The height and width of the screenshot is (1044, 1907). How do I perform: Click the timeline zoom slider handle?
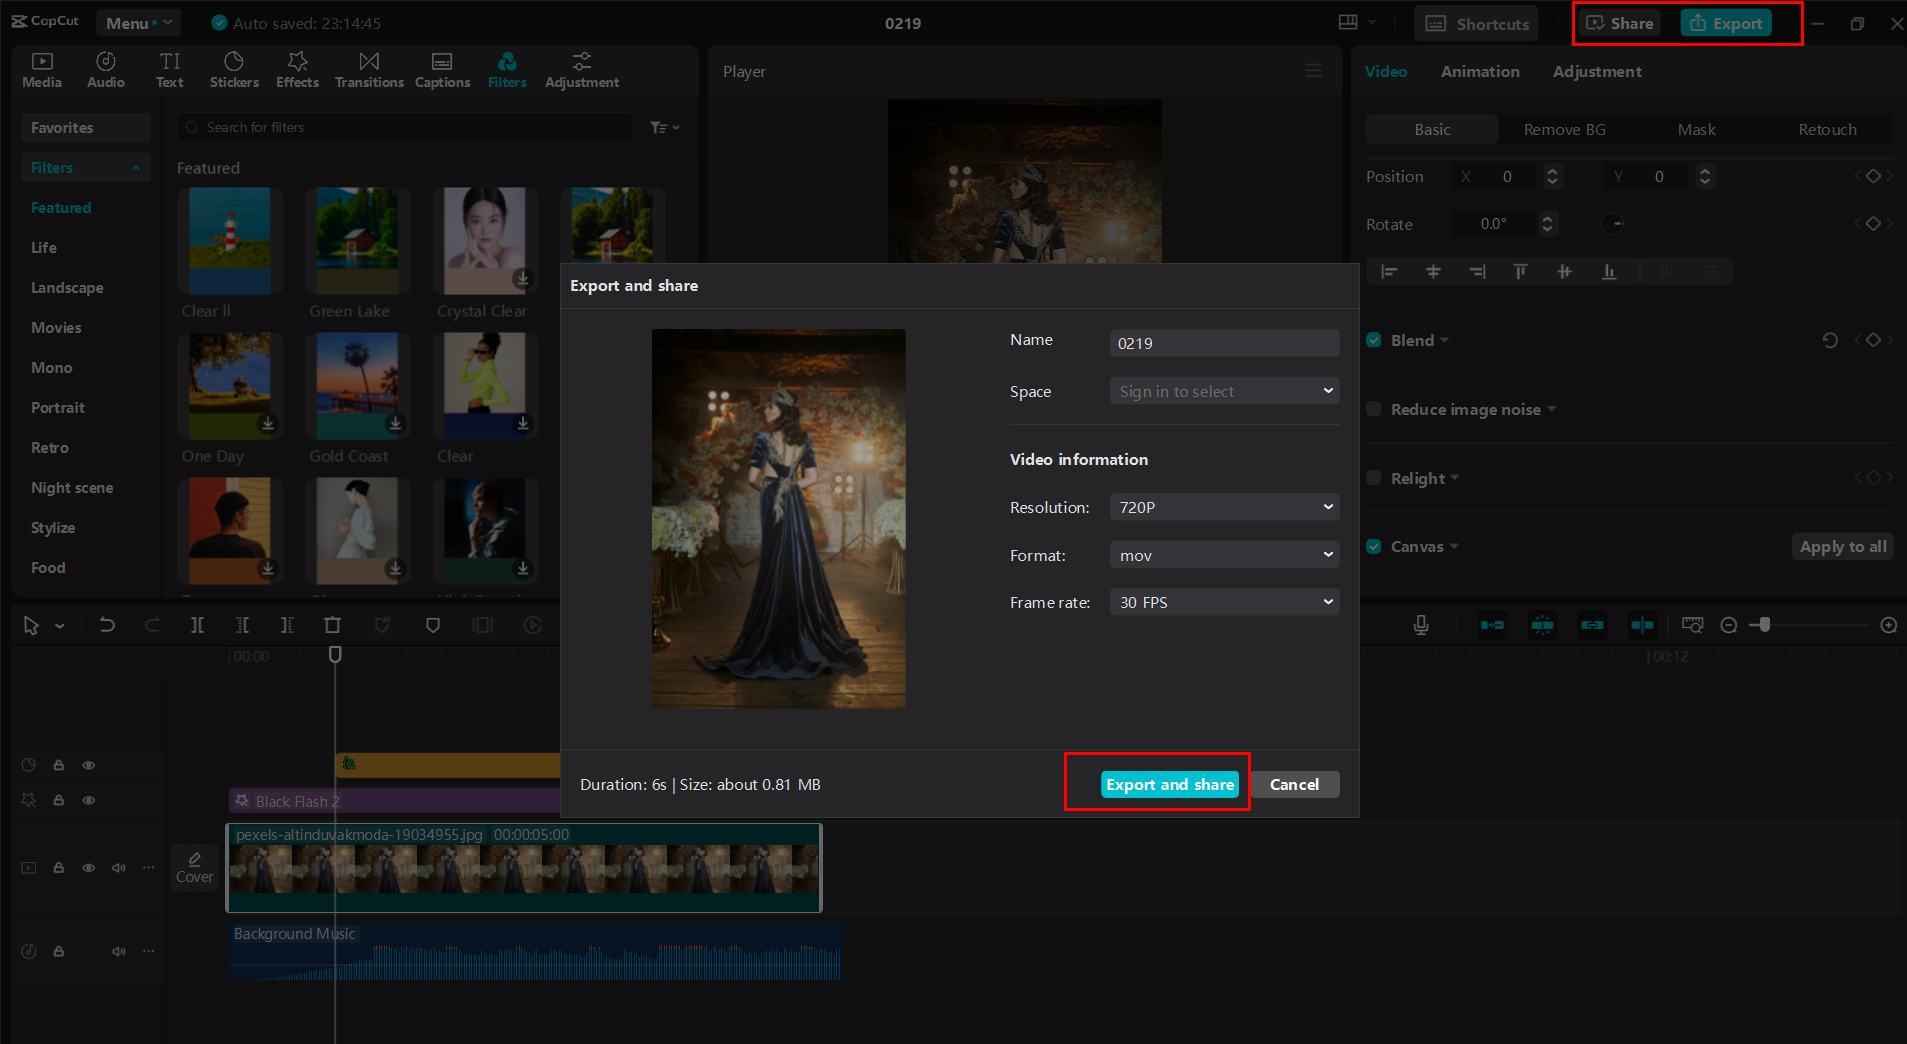1765,625
